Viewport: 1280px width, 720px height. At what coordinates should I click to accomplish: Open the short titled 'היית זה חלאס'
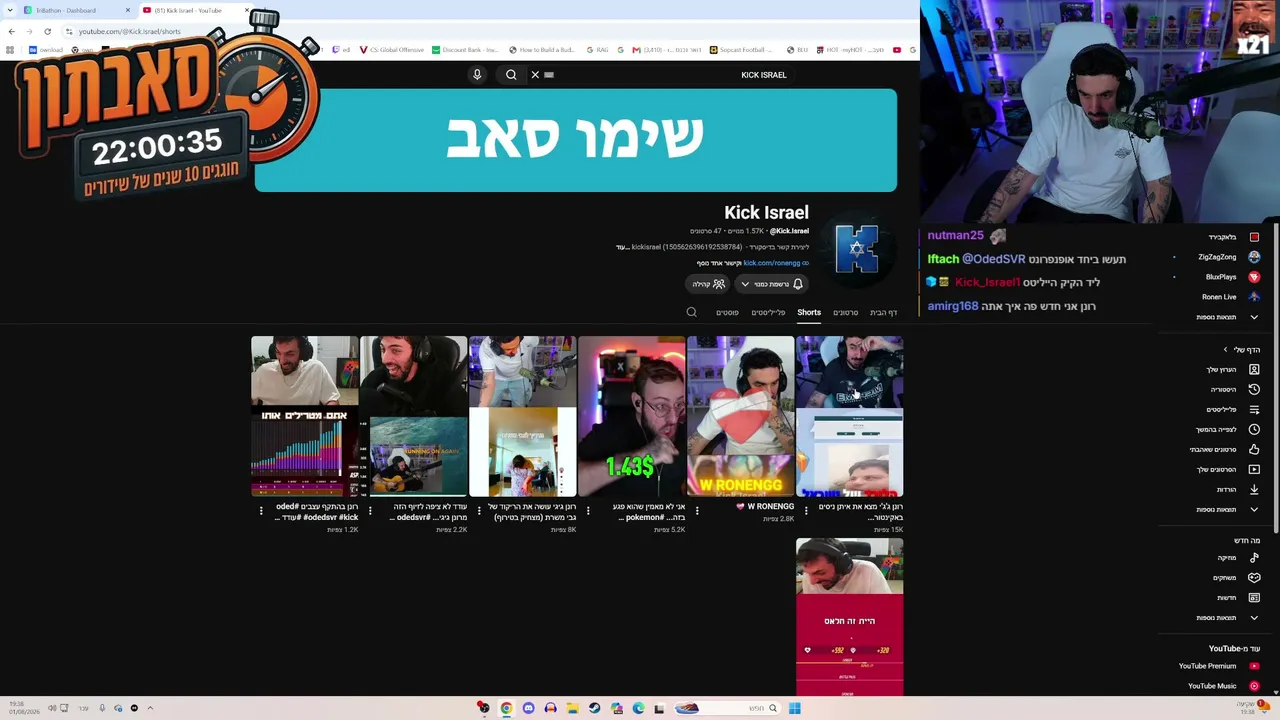pyautogui.click(x=849, y=617)
